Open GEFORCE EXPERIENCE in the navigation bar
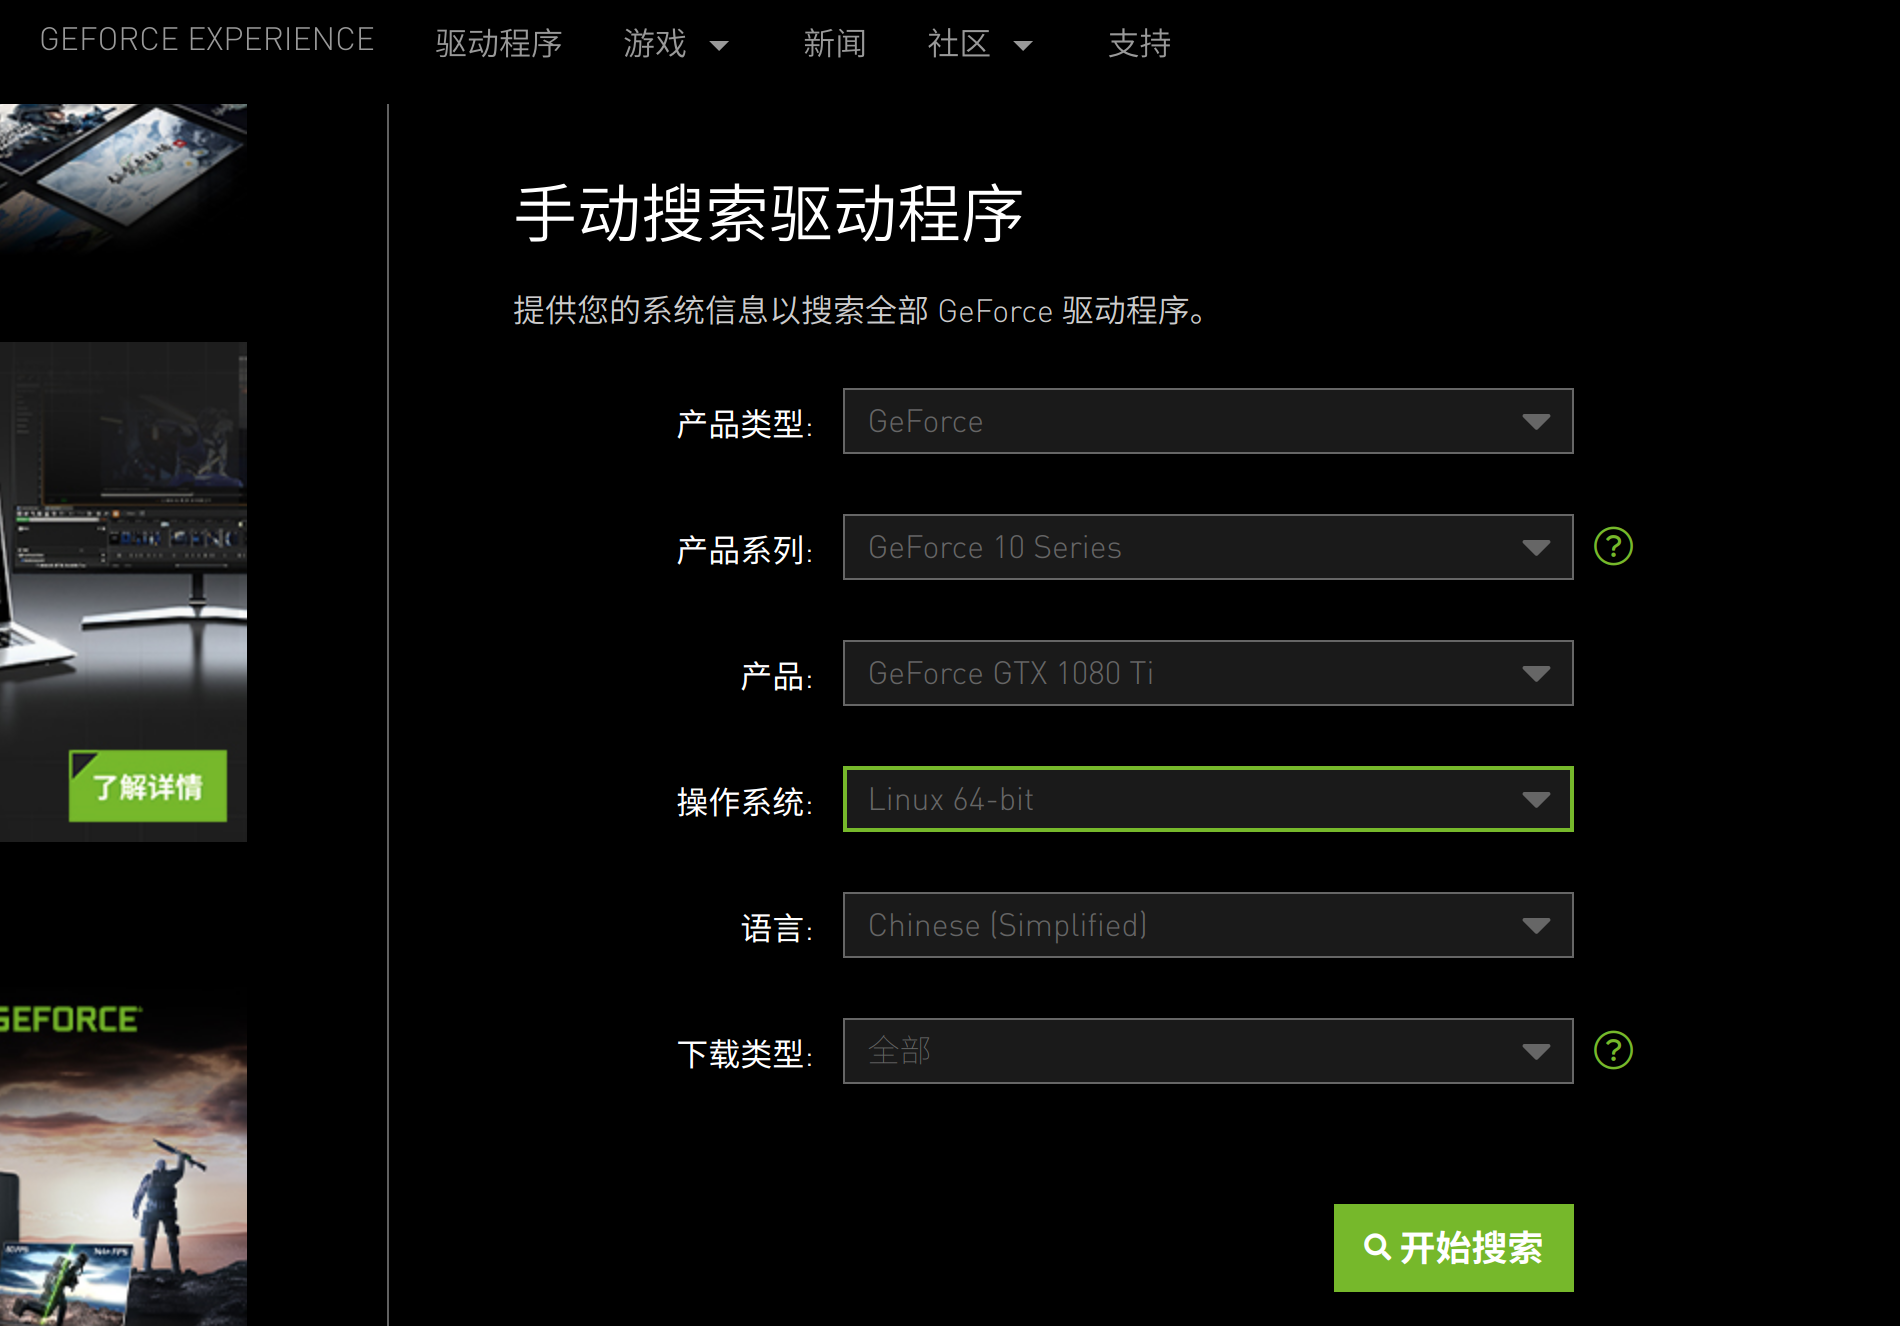Viewport: 1900px width, 1326px height. tap(207, 40)
